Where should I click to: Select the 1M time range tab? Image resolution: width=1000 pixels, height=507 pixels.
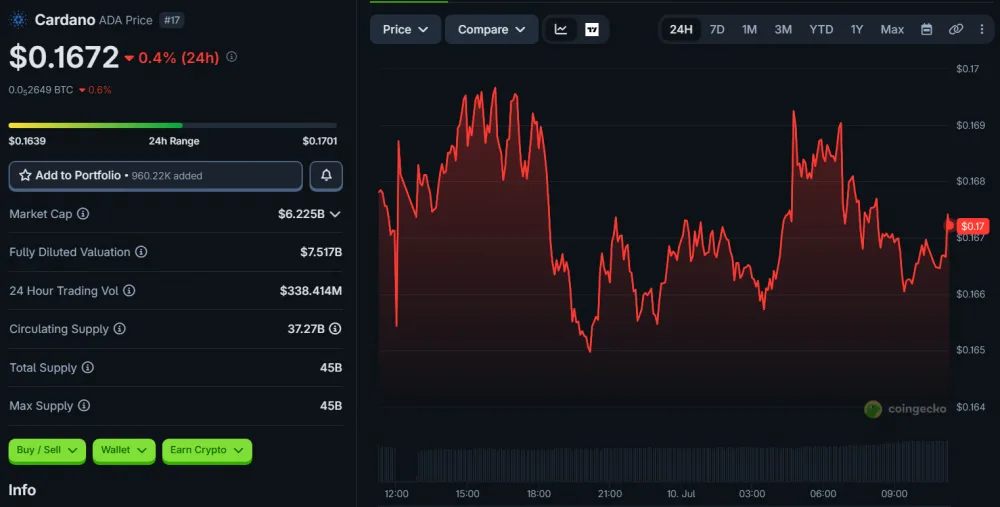point(749,29)
